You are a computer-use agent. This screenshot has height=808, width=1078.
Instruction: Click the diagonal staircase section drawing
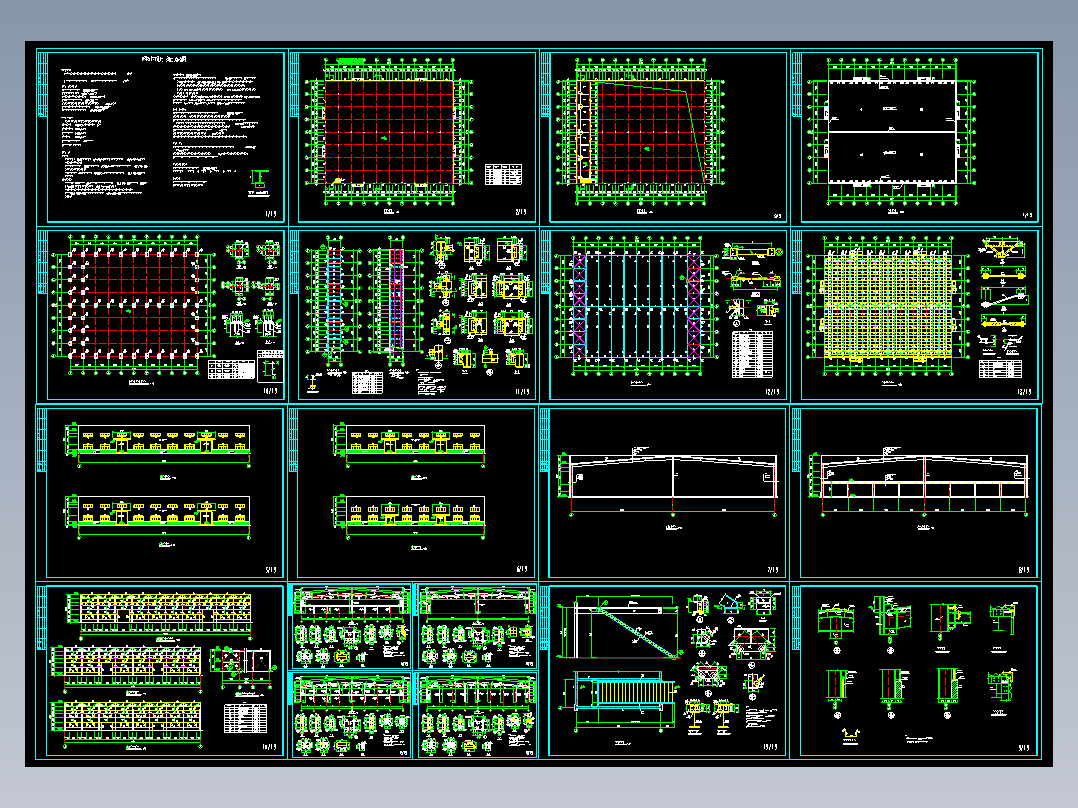click(622, 628)
